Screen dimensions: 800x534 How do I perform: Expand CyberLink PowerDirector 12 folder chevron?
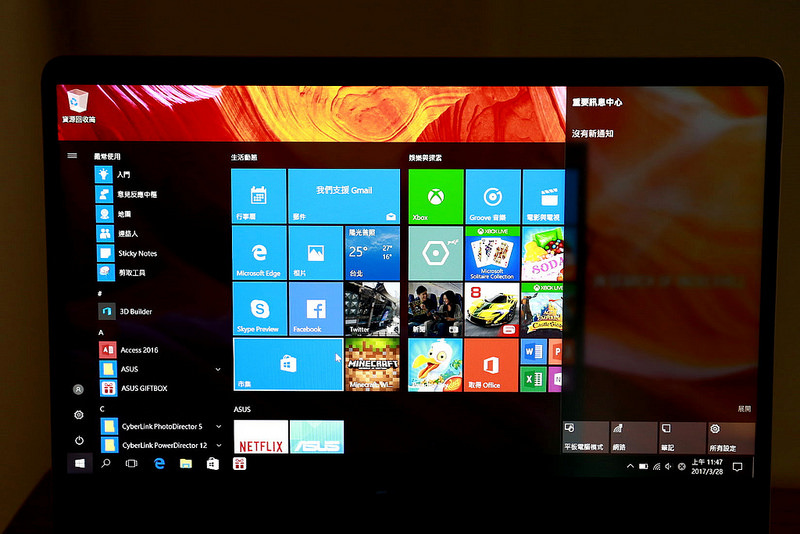tap(218, 445)
